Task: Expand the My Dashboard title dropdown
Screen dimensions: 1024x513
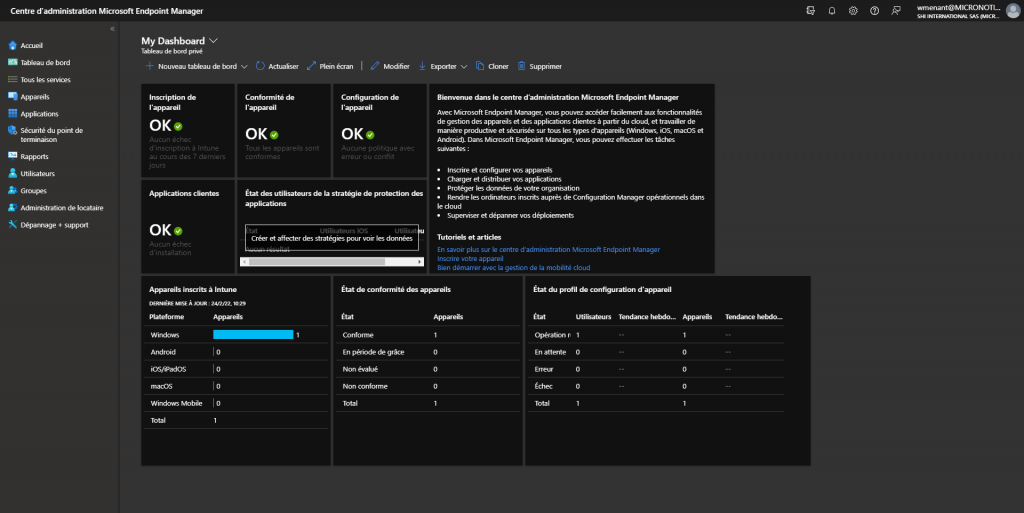Action: pyautogui.click(x=213, y=41)
